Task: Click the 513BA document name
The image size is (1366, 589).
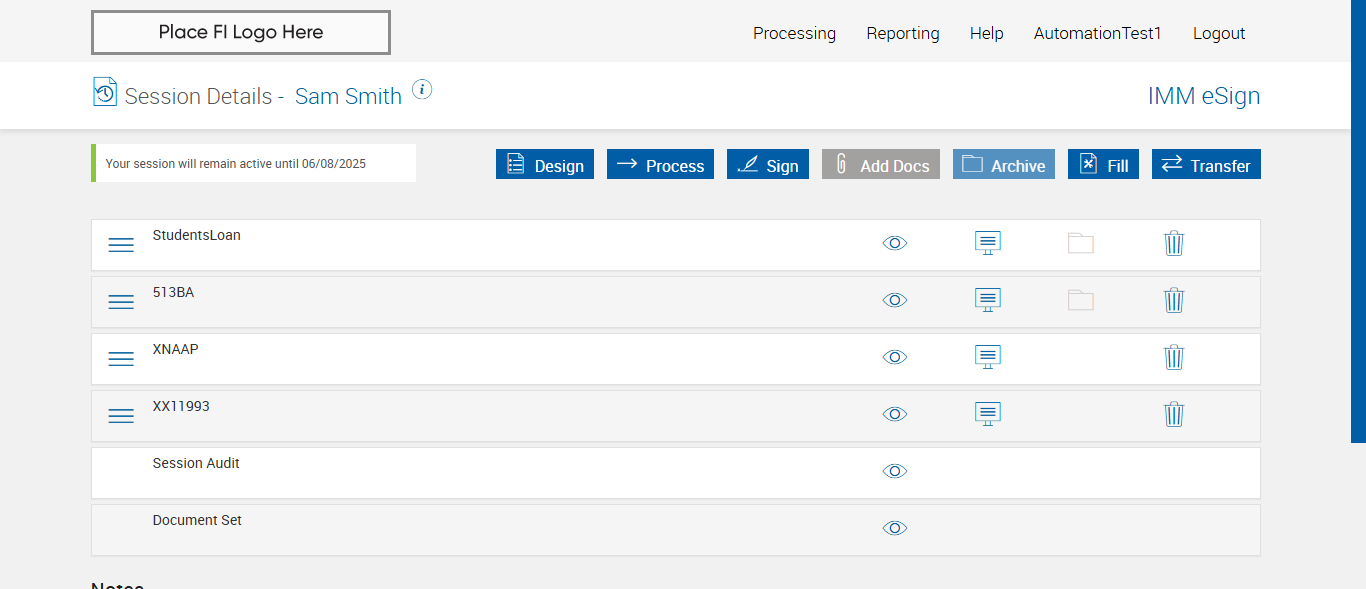Action: [174, 293]
